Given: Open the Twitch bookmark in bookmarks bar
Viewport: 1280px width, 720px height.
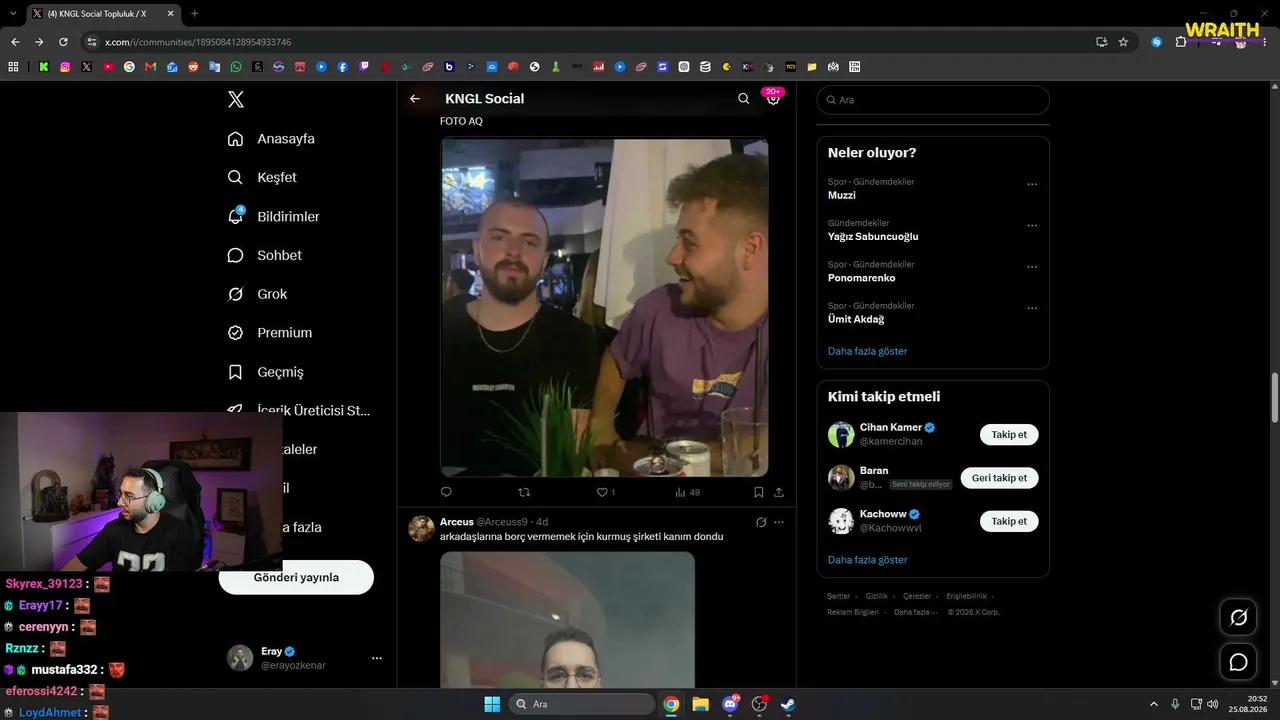Looking at the screenshot, I should click(x=364, y=67).
